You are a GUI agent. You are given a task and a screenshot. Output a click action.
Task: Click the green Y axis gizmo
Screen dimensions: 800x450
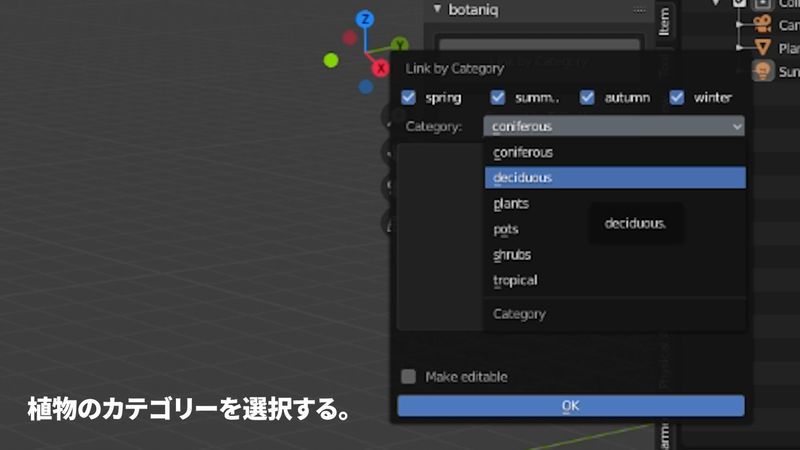400,44
